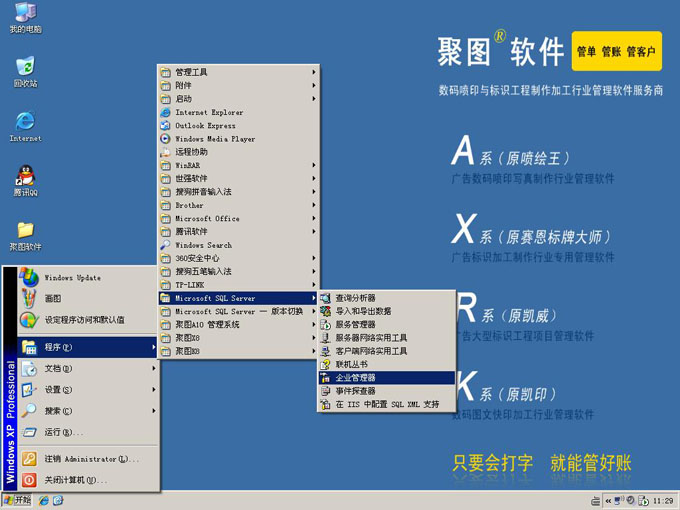680x510 pixels.
Task: Click the 服务器网络实用工具 icon
Action: tap(325, 338)
